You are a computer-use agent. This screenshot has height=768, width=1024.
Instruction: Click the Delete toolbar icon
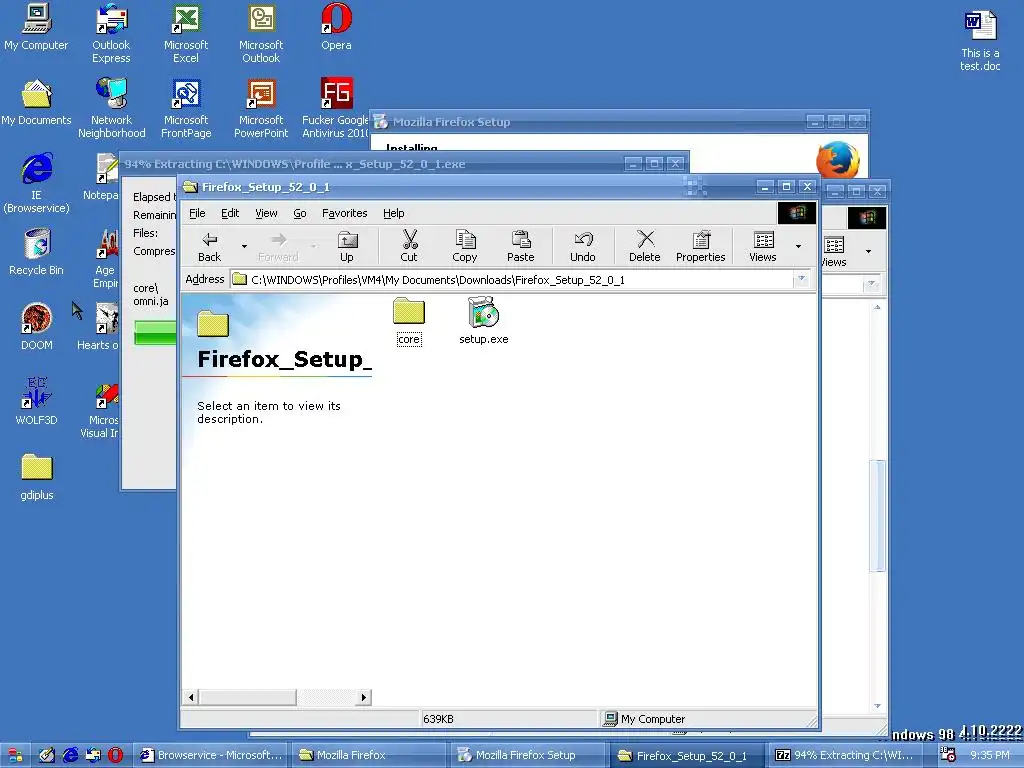[645, 246]
